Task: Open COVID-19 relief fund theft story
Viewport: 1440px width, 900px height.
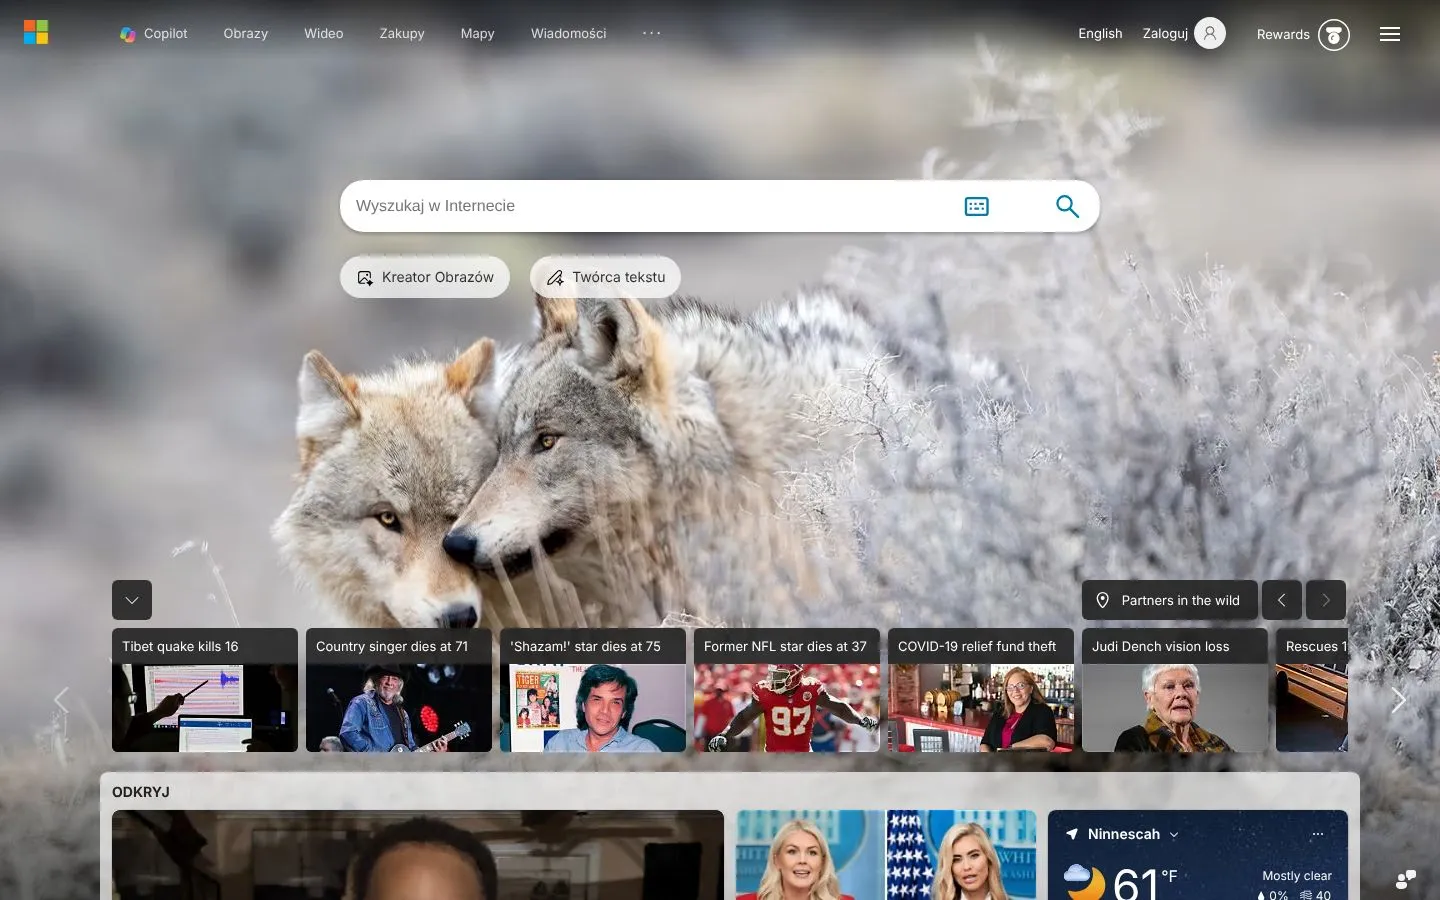Action: pyautogui.click(x=981, y=690)
